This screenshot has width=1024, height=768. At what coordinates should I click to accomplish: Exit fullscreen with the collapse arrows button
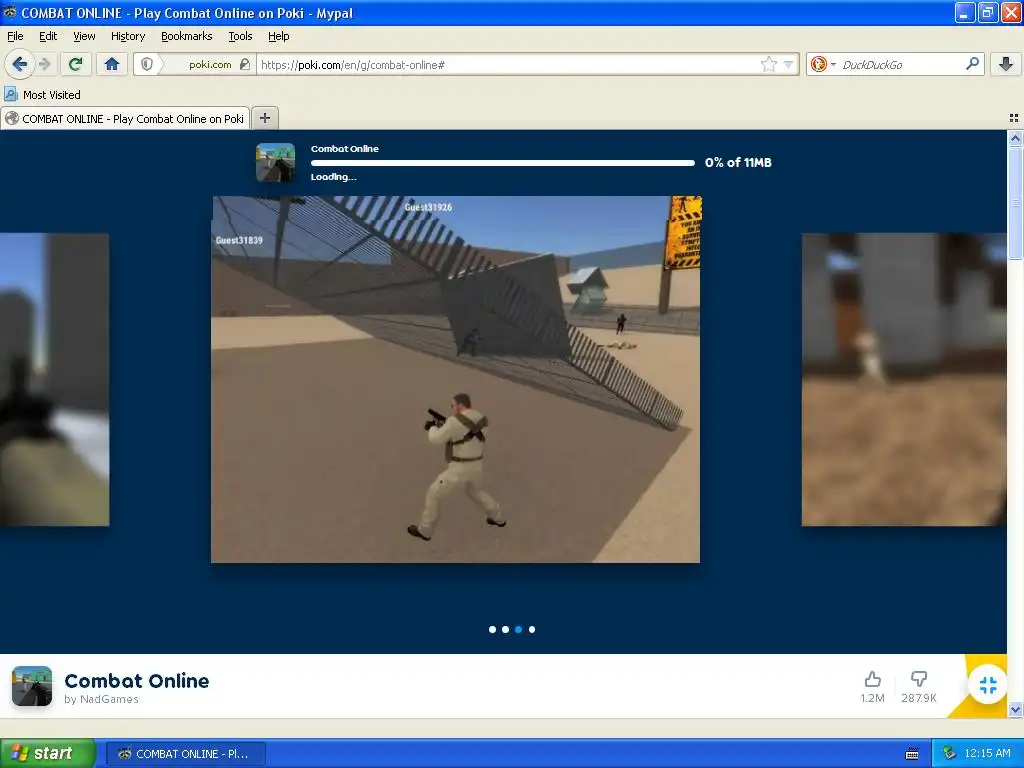coord(988,685)
